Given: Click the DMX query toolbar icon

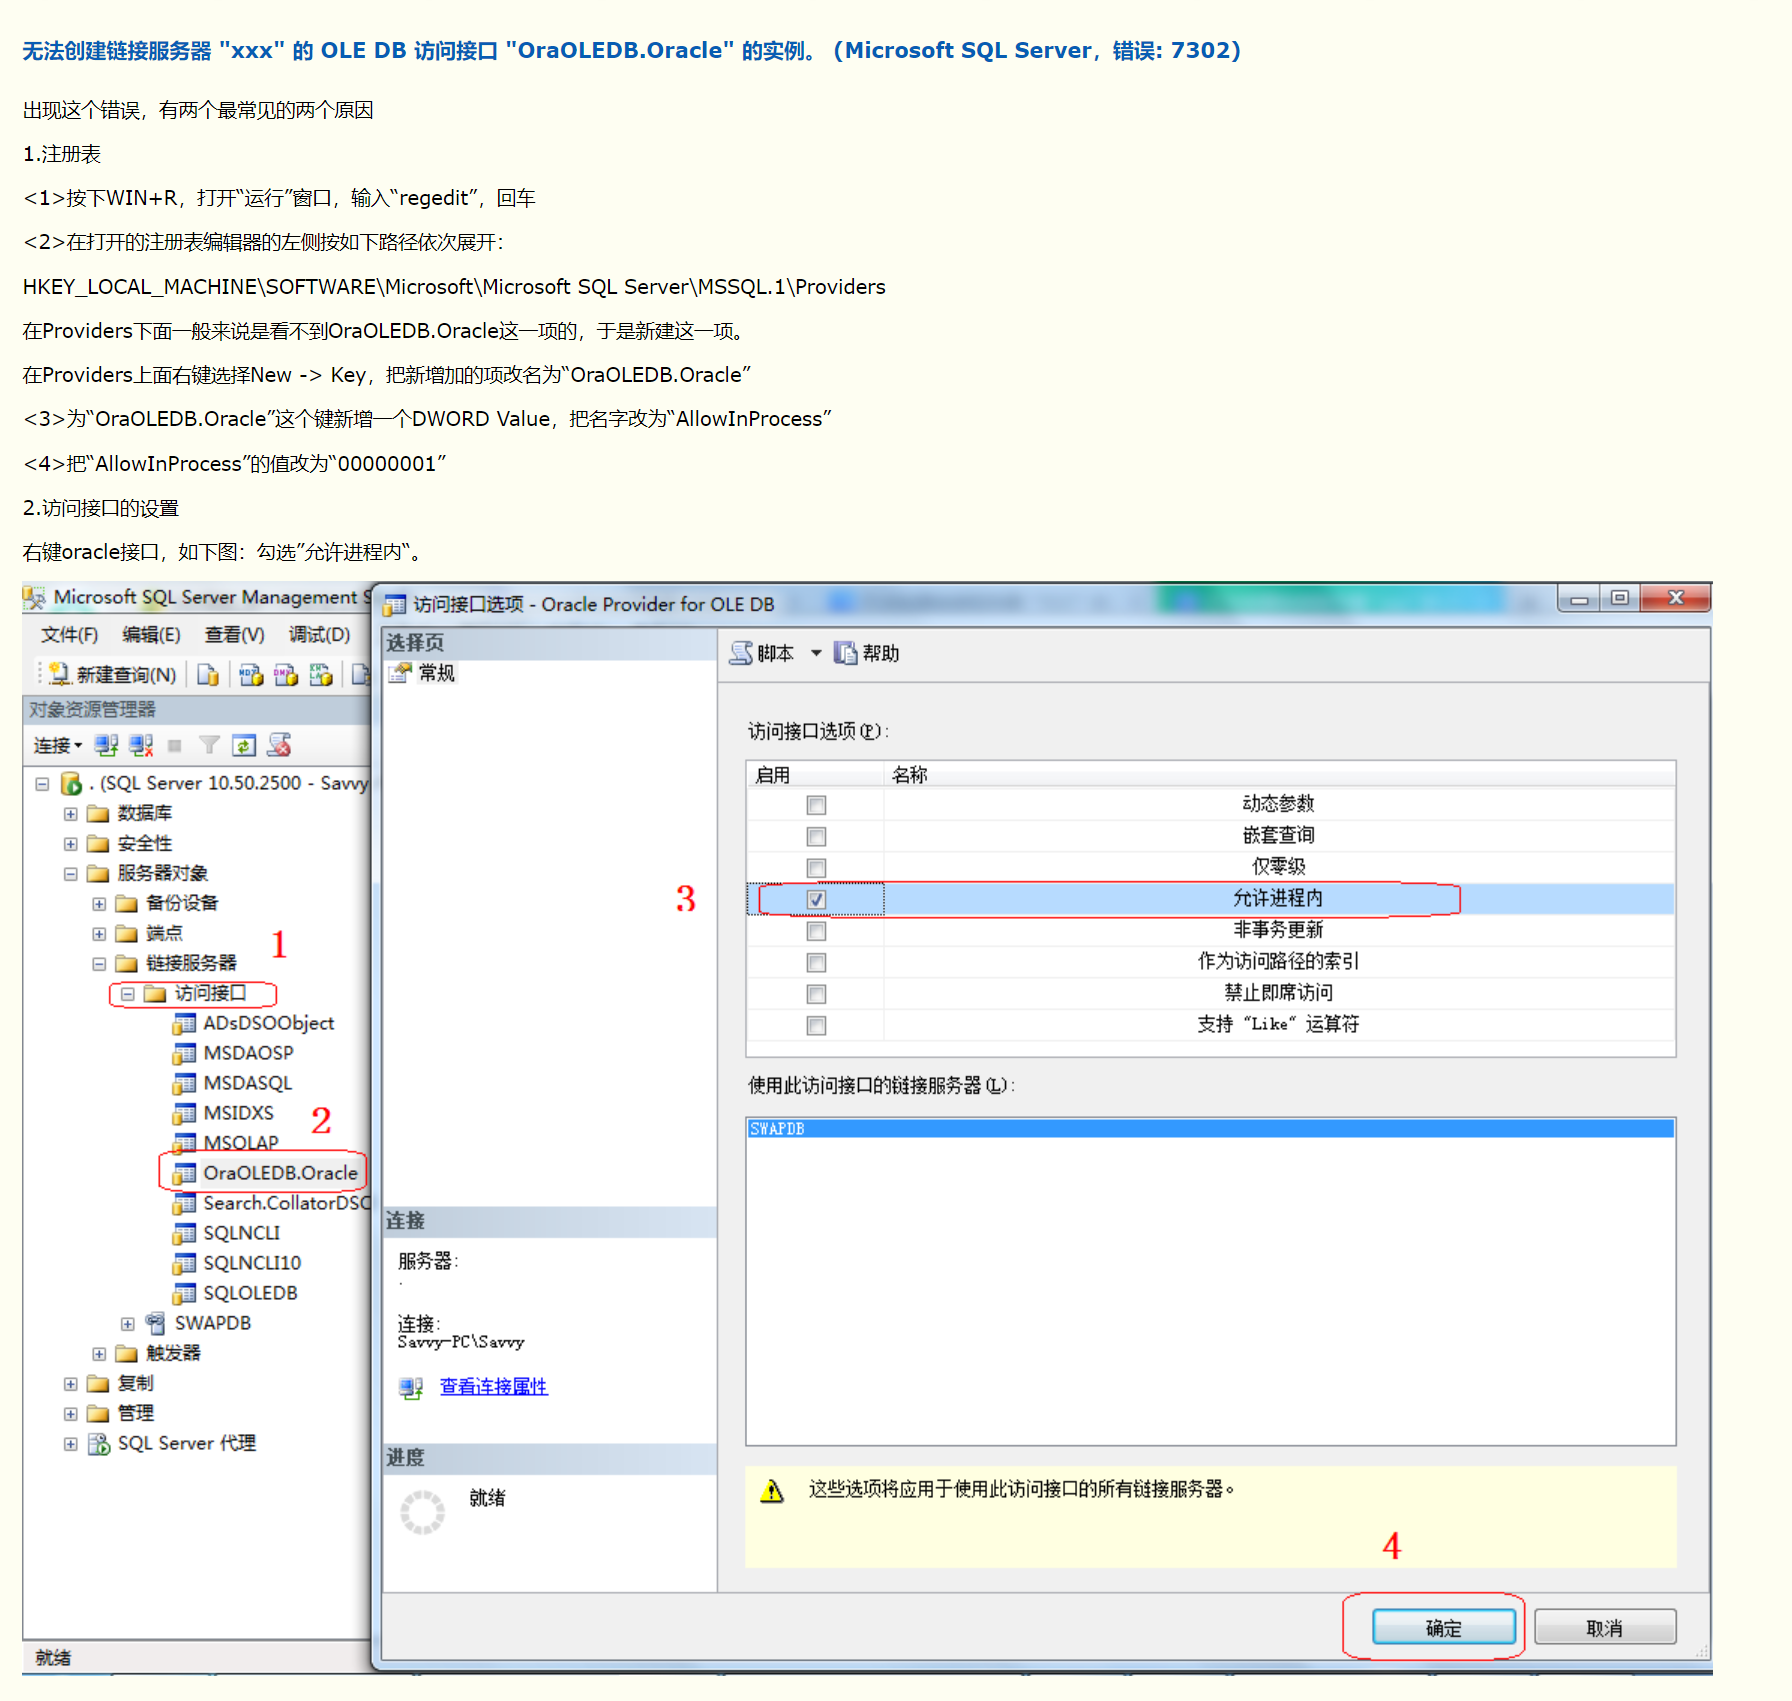Looking at the screenshot, I should point(286,675).
